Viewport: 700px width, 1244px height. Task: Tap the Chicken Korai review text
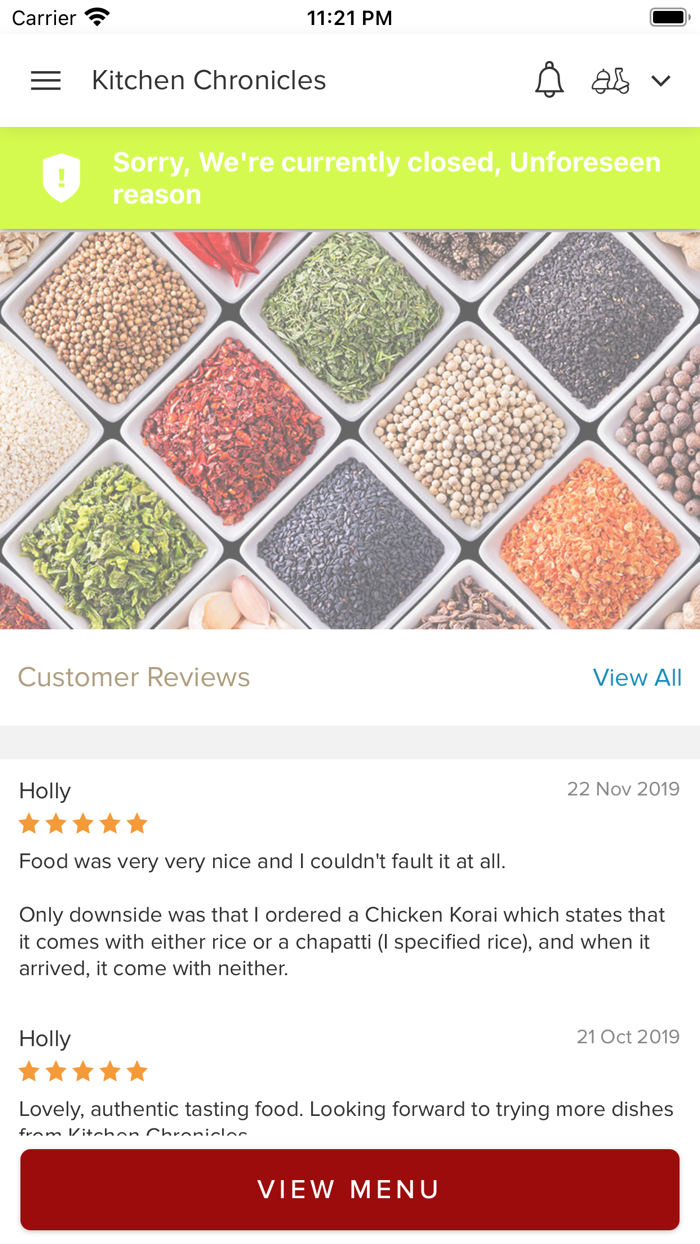pyautogui.click(x=342, y=941)
